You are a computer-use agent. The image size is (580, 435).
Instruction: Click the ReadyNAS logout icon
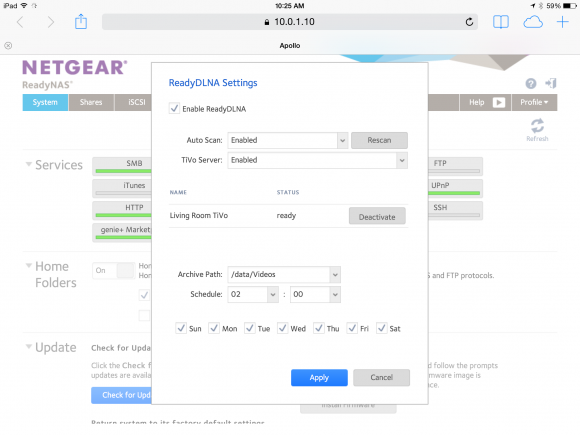pos(551,83)
